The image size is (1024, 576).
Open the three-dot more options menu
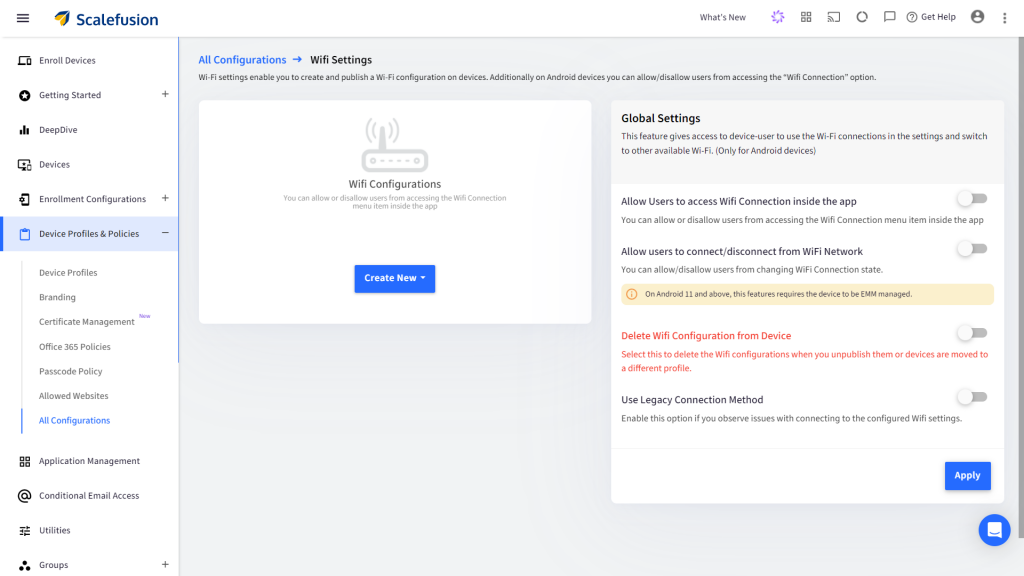(x=1004, y=18)
